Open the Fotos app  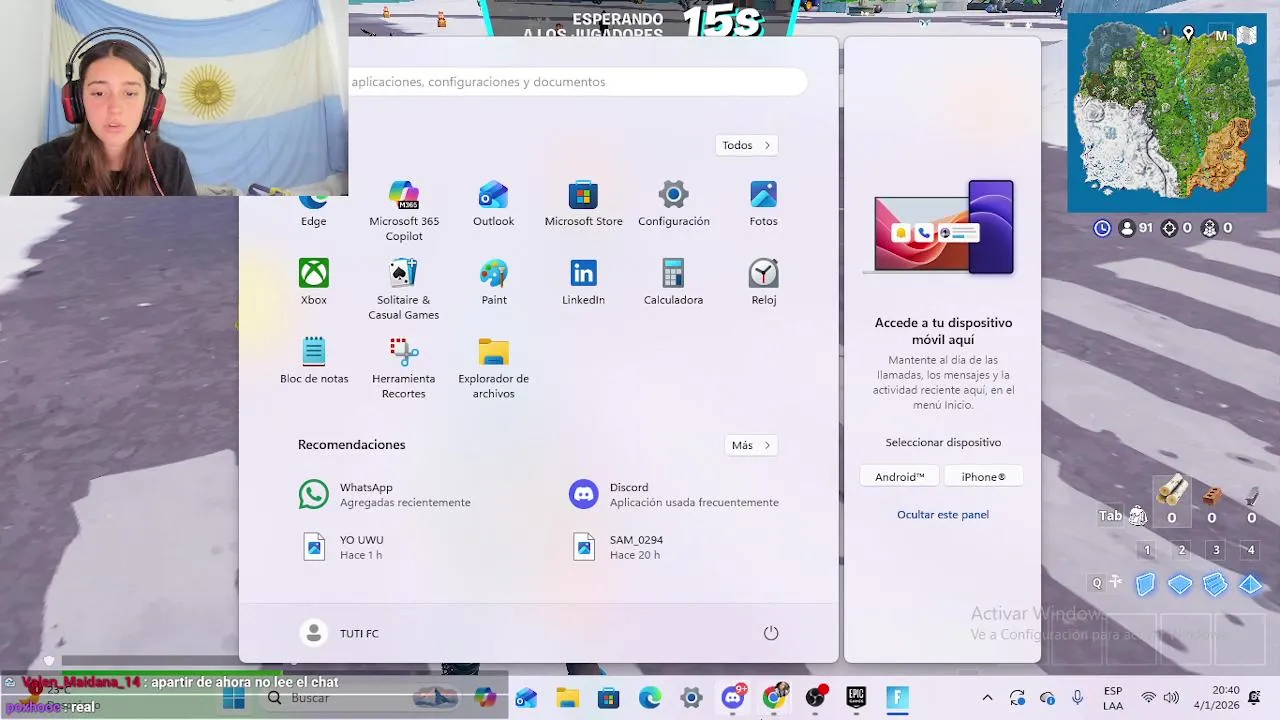tap(763, 204)
